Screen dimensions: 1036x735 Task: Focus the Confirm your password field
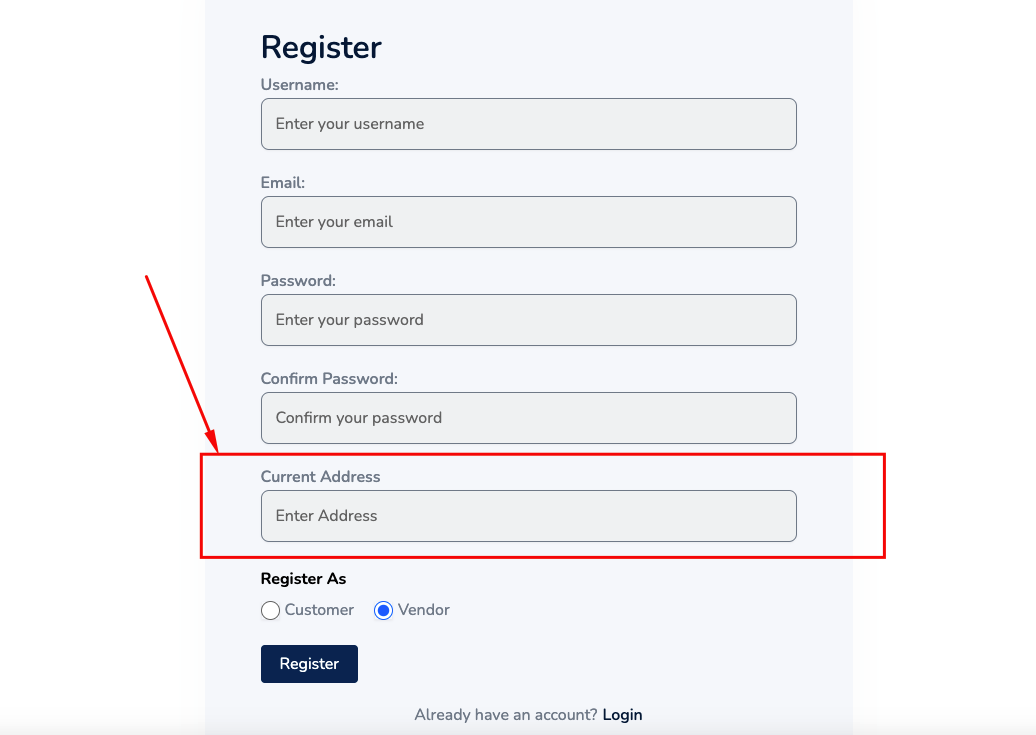tap(528, 418)
